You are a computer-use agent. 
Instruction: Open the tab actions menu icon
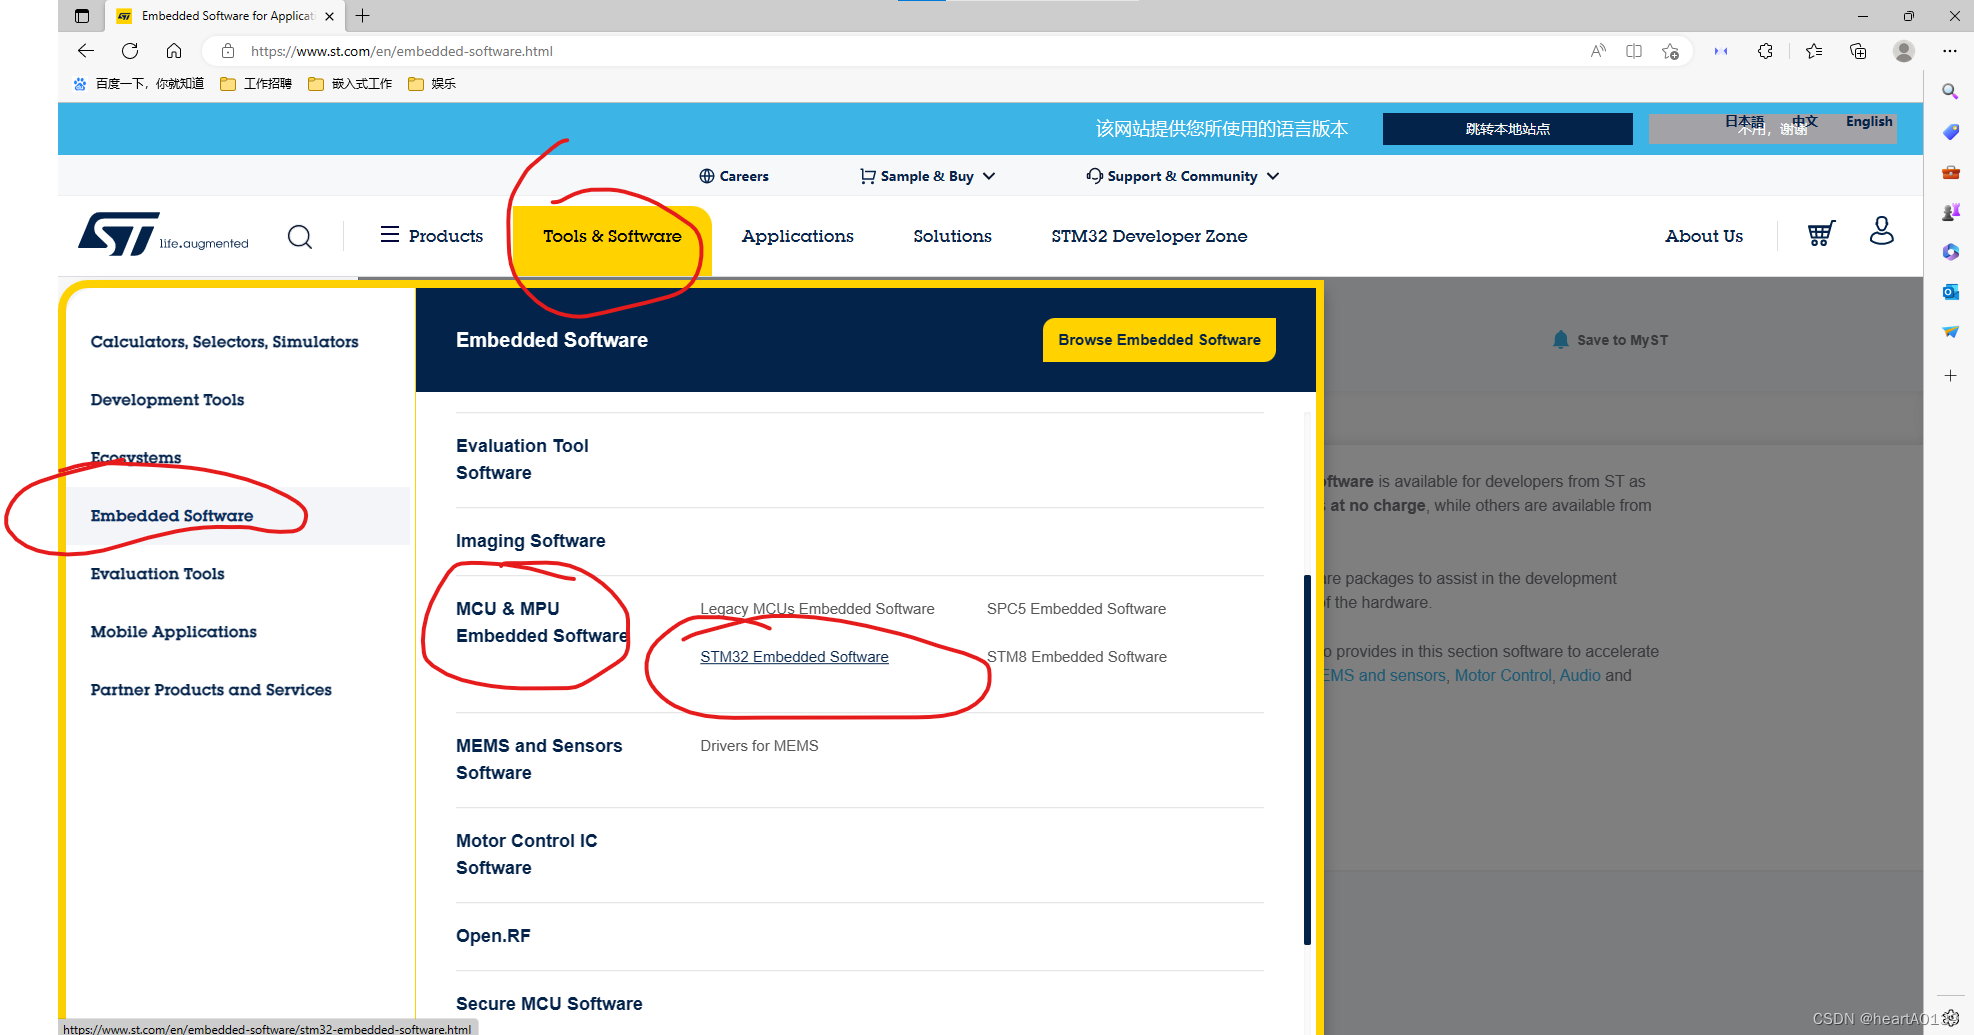point(82,16)
